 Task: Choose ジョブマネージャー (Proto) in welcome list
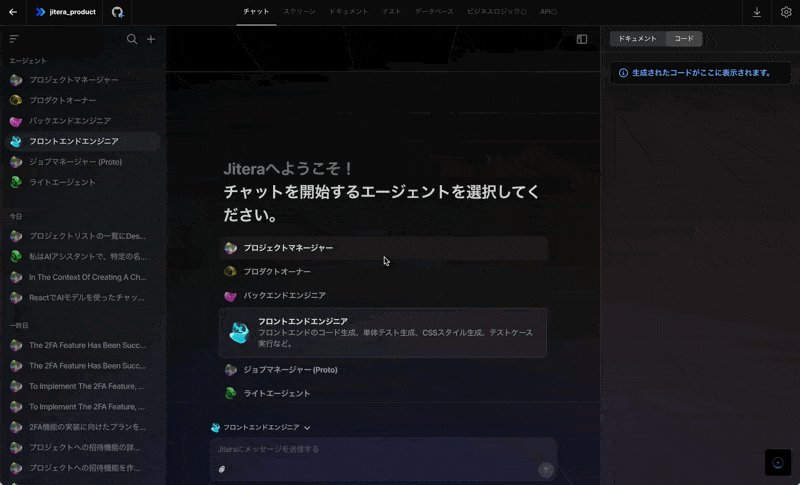point(383,370)
